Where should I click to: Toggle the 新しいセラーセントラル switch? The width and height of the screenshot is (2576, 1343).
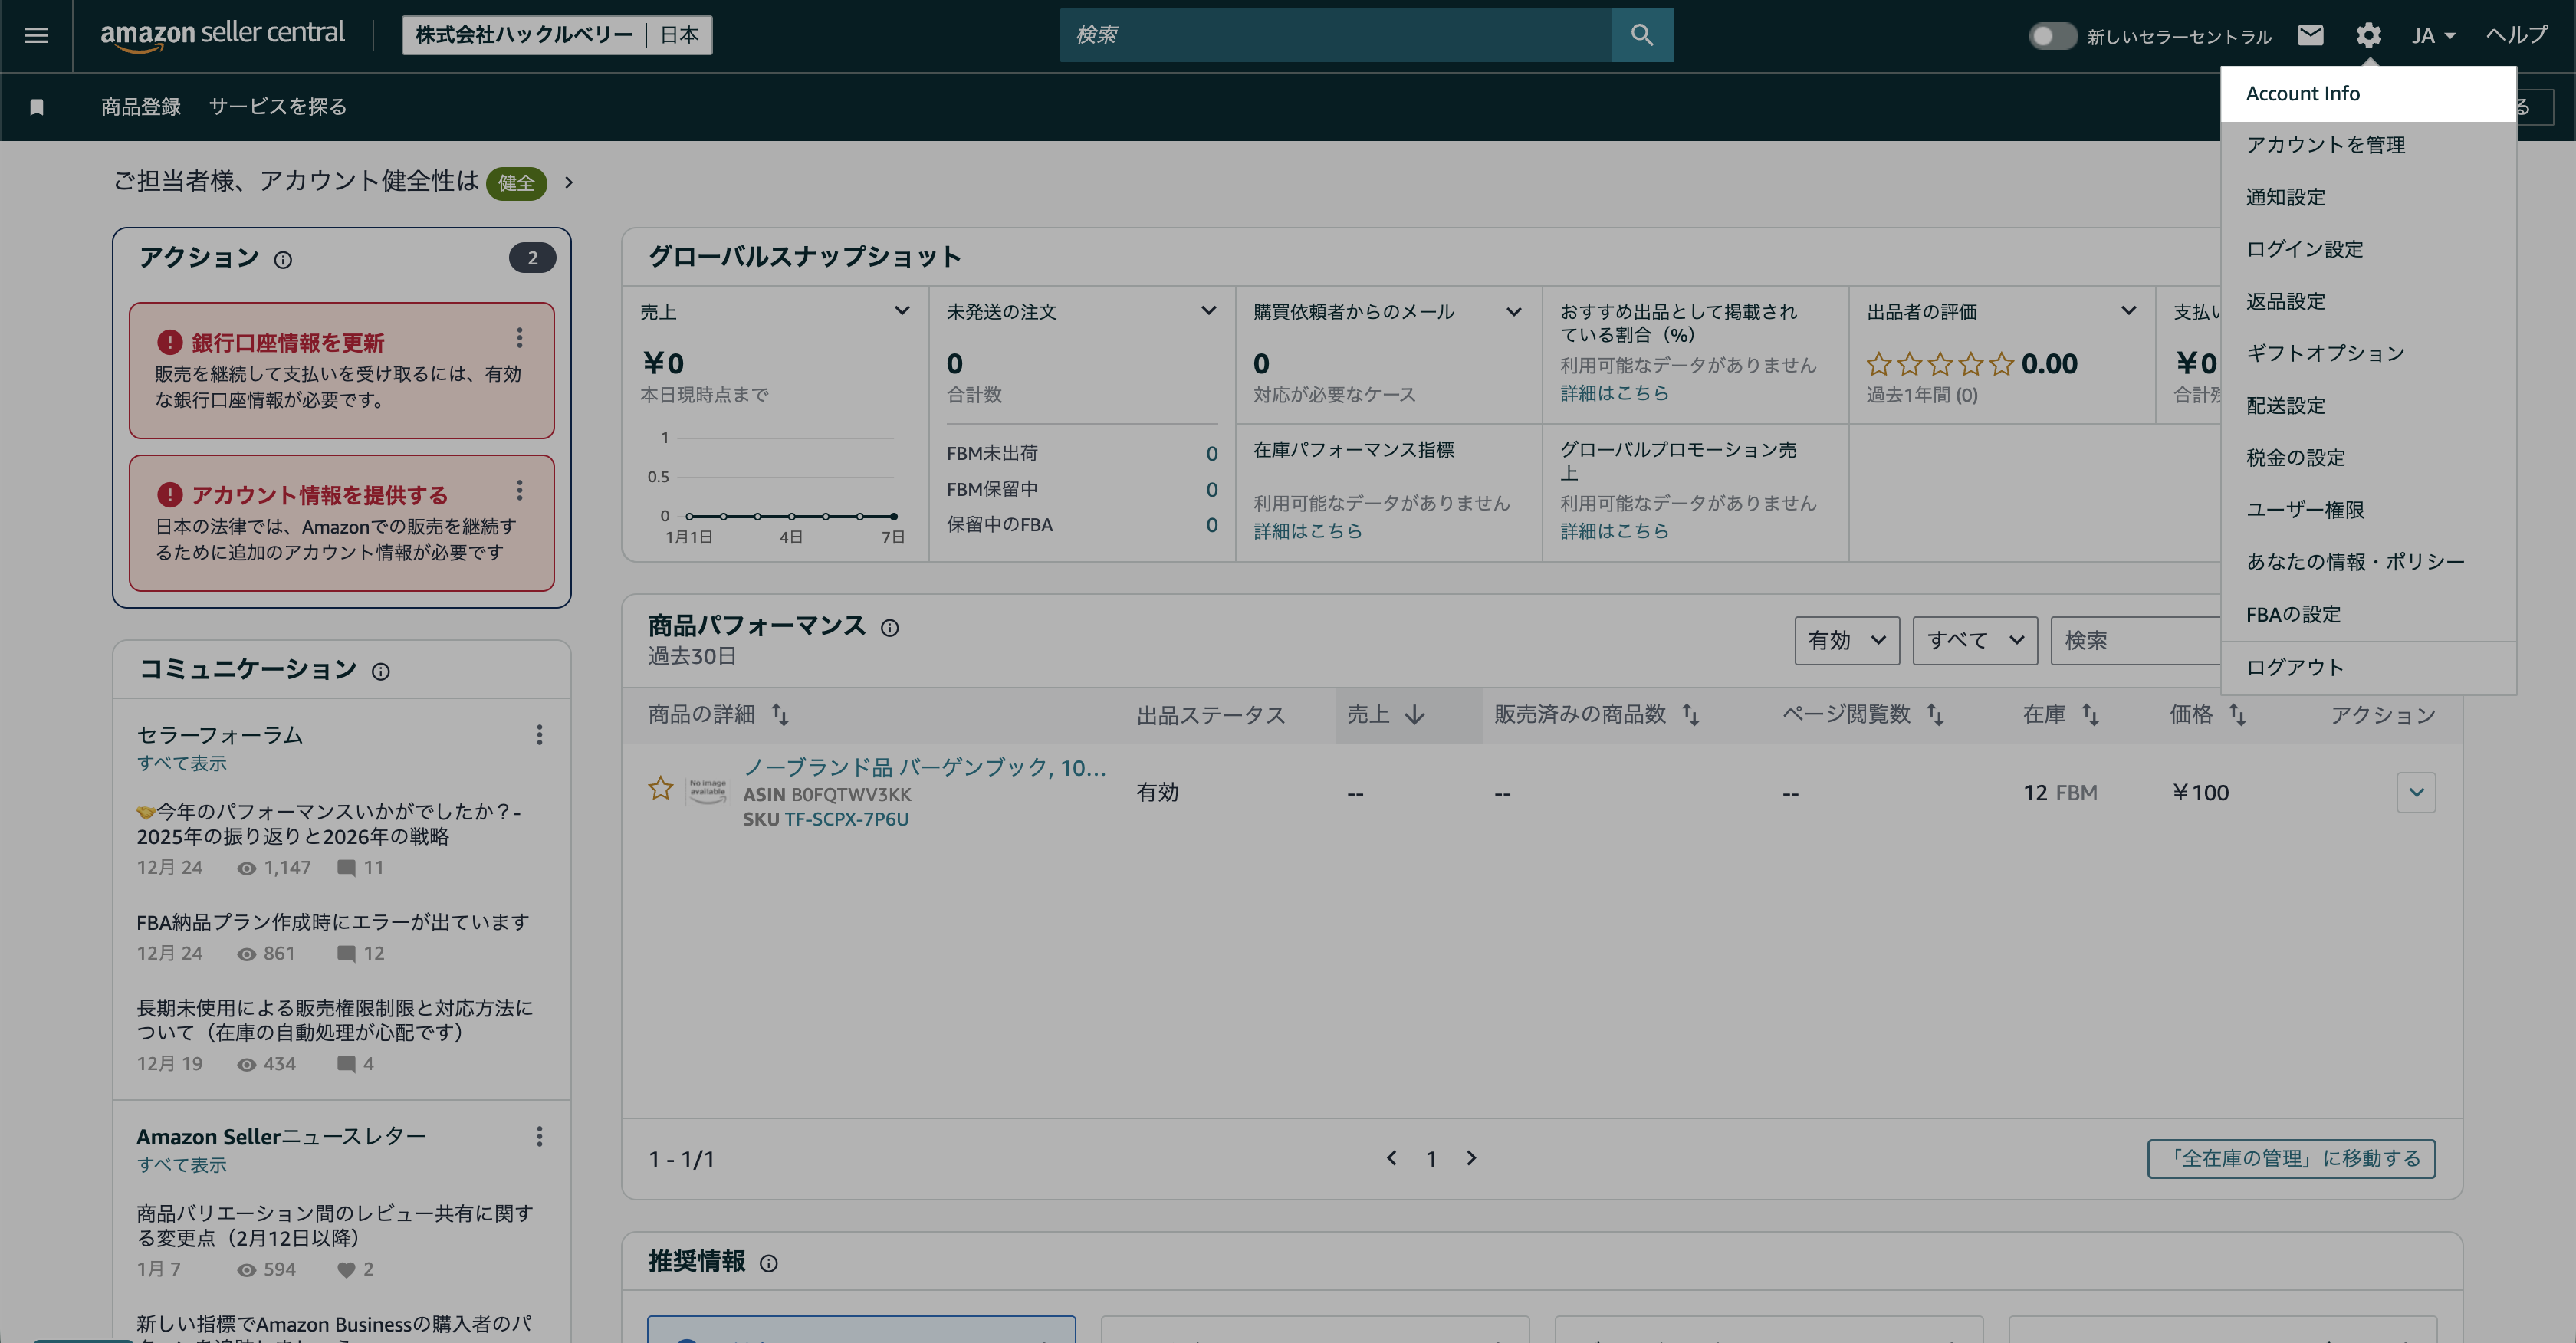tap(2052, 36)
